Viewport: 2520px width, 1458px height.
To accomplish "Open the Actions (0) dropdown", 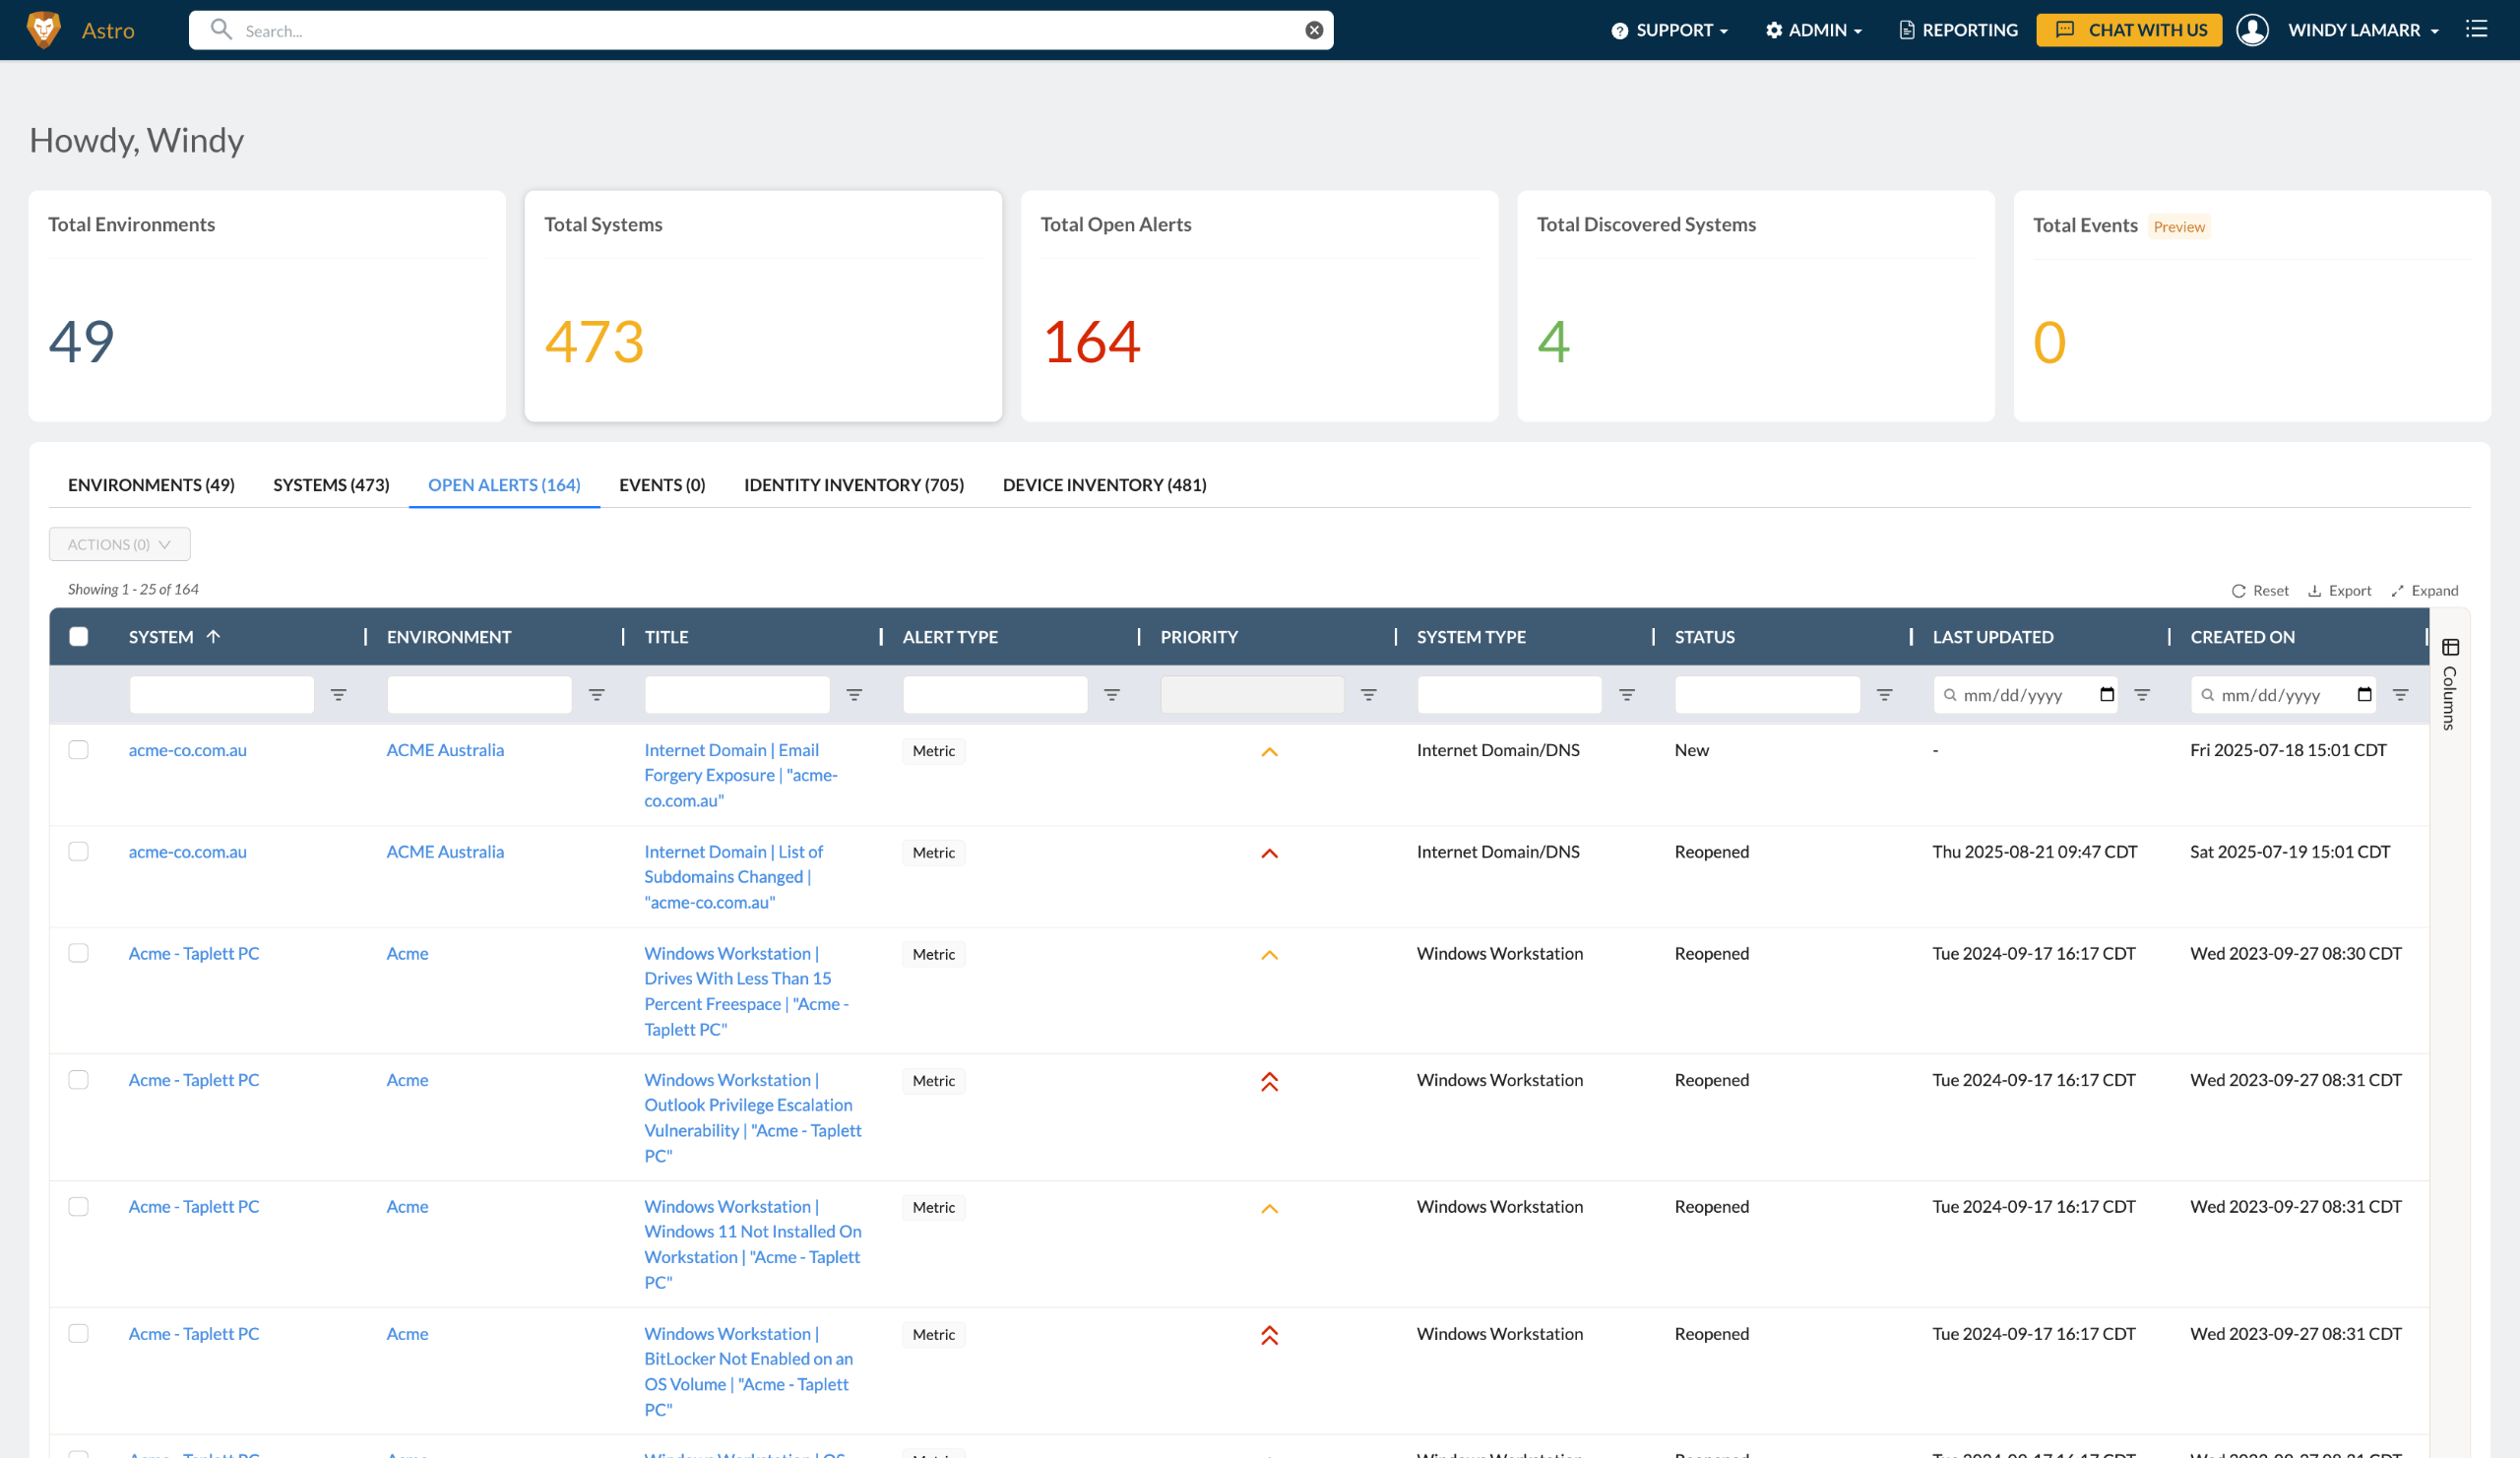I will (x=120, y=544).
